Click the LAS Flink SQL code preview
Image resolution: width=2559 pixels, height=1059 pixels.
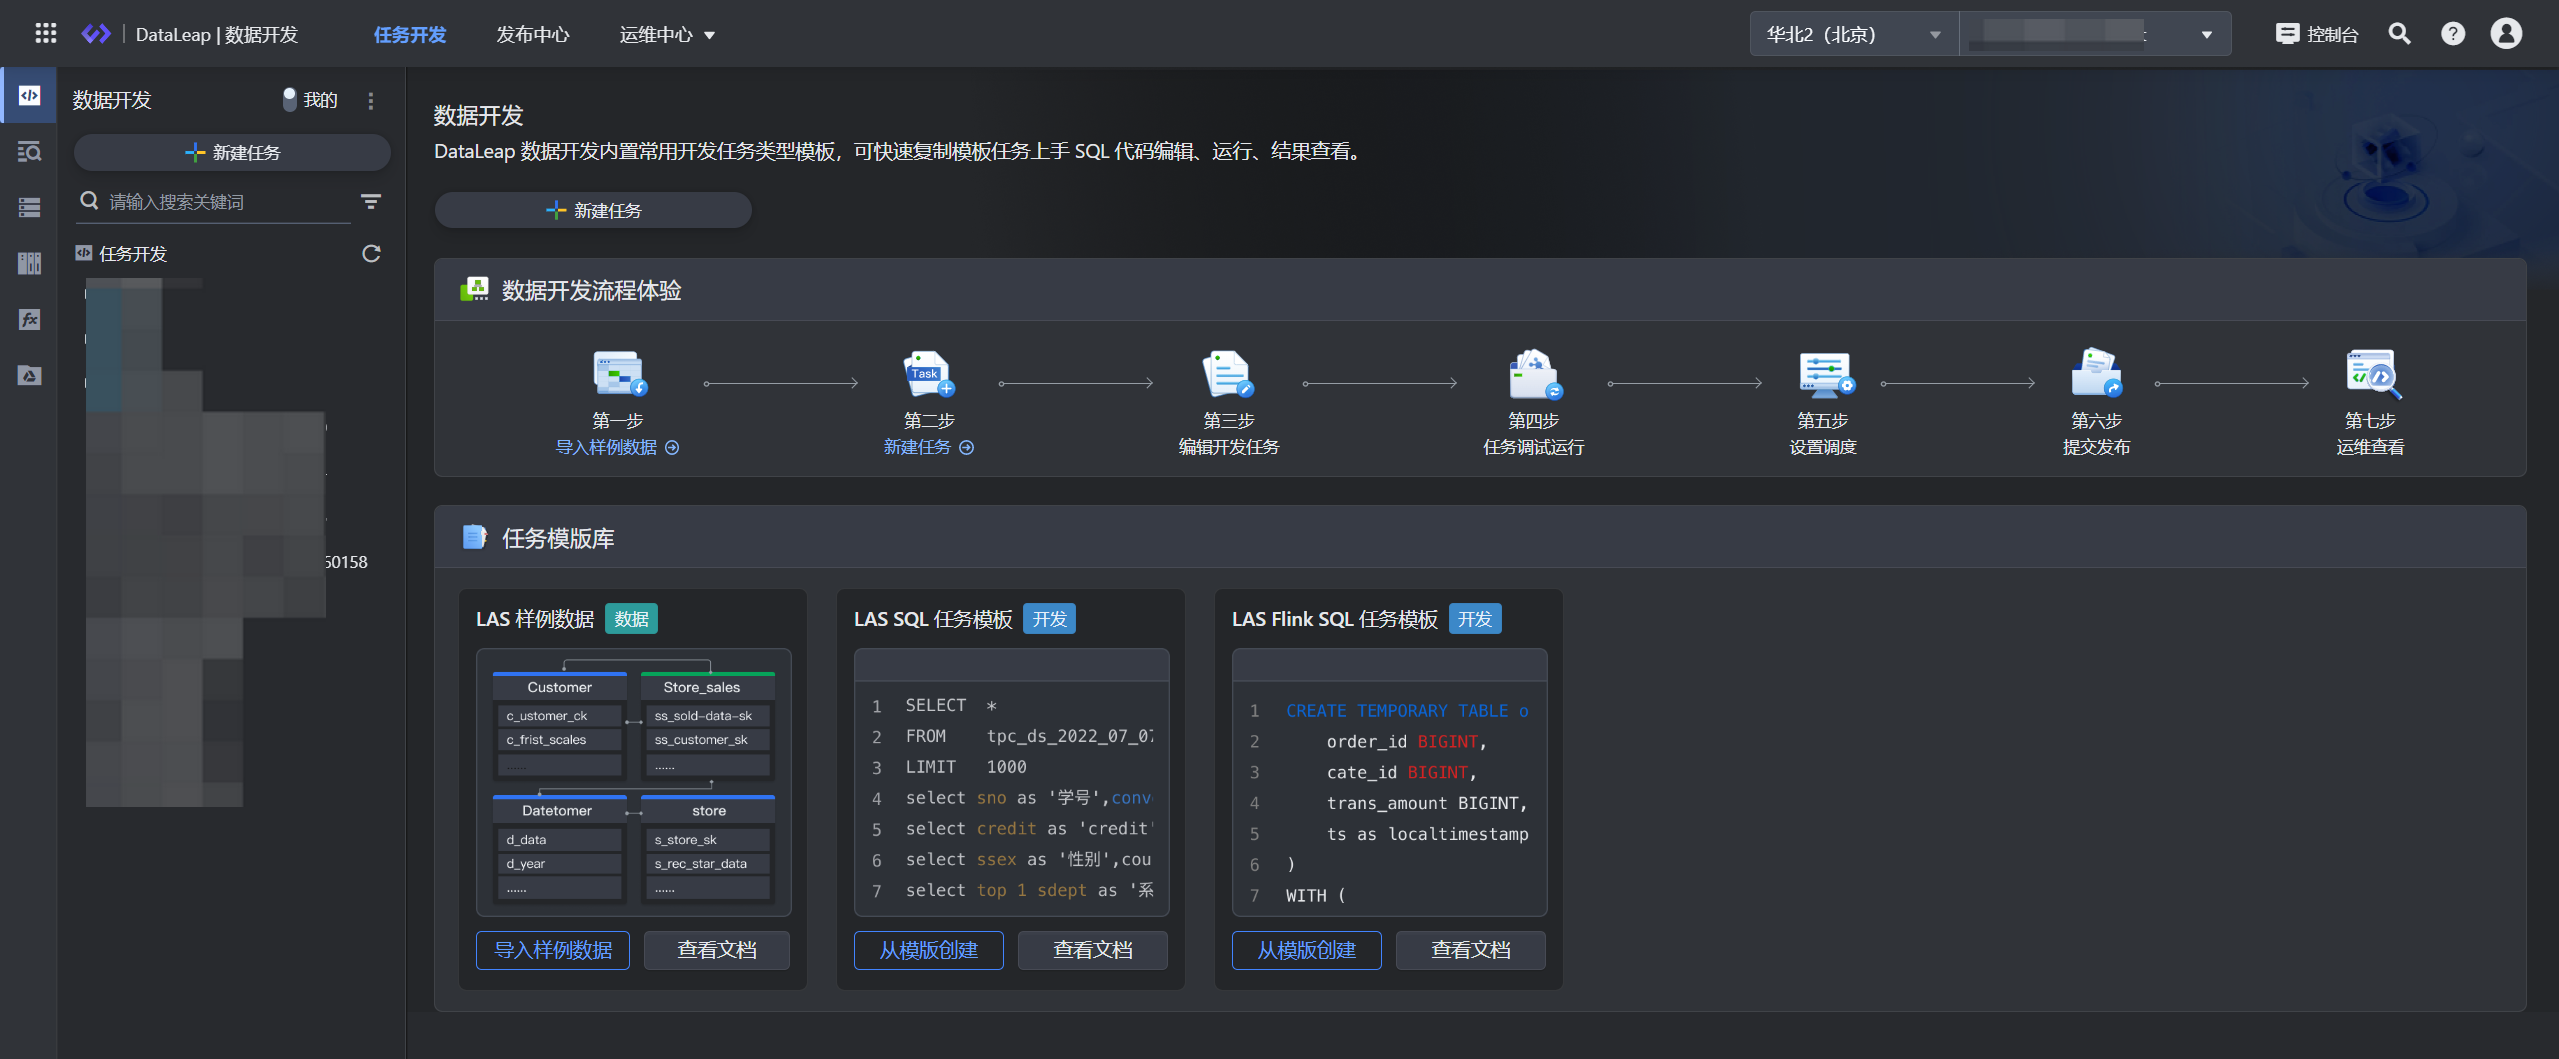click(1389, 782)
